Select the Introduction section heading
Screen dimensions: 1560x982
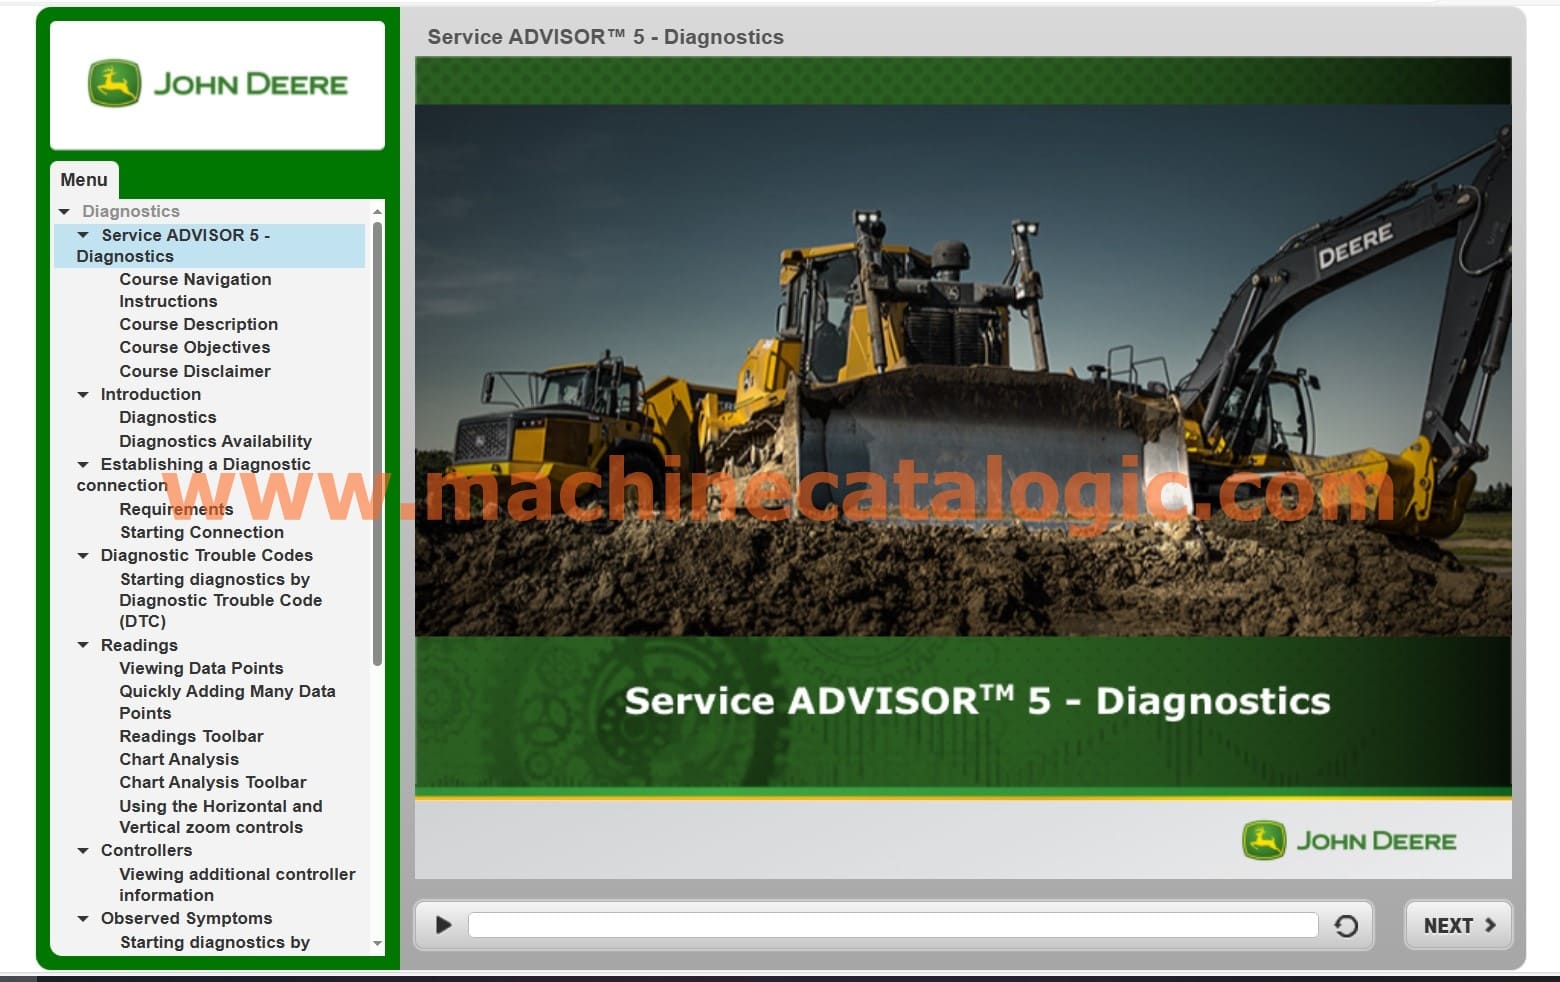point(151,394)
